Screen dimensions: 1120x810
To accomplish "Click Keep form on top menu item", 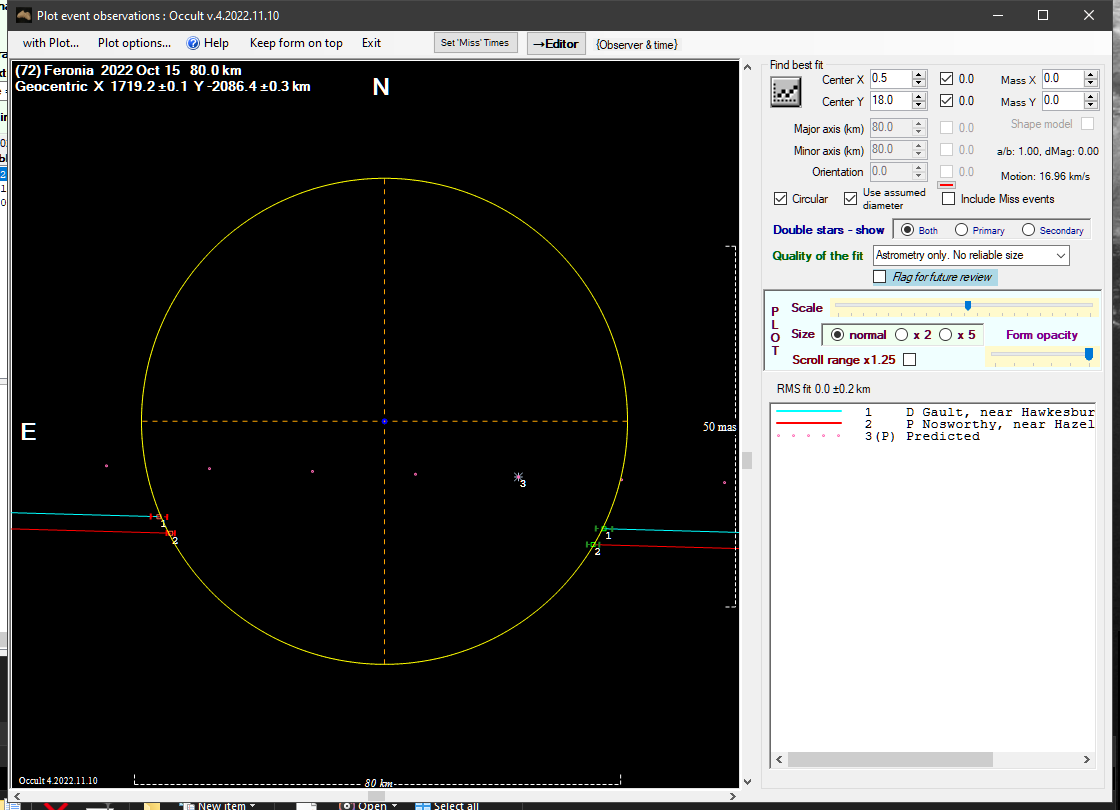I will pyautogui.click(x=296, y=43).
